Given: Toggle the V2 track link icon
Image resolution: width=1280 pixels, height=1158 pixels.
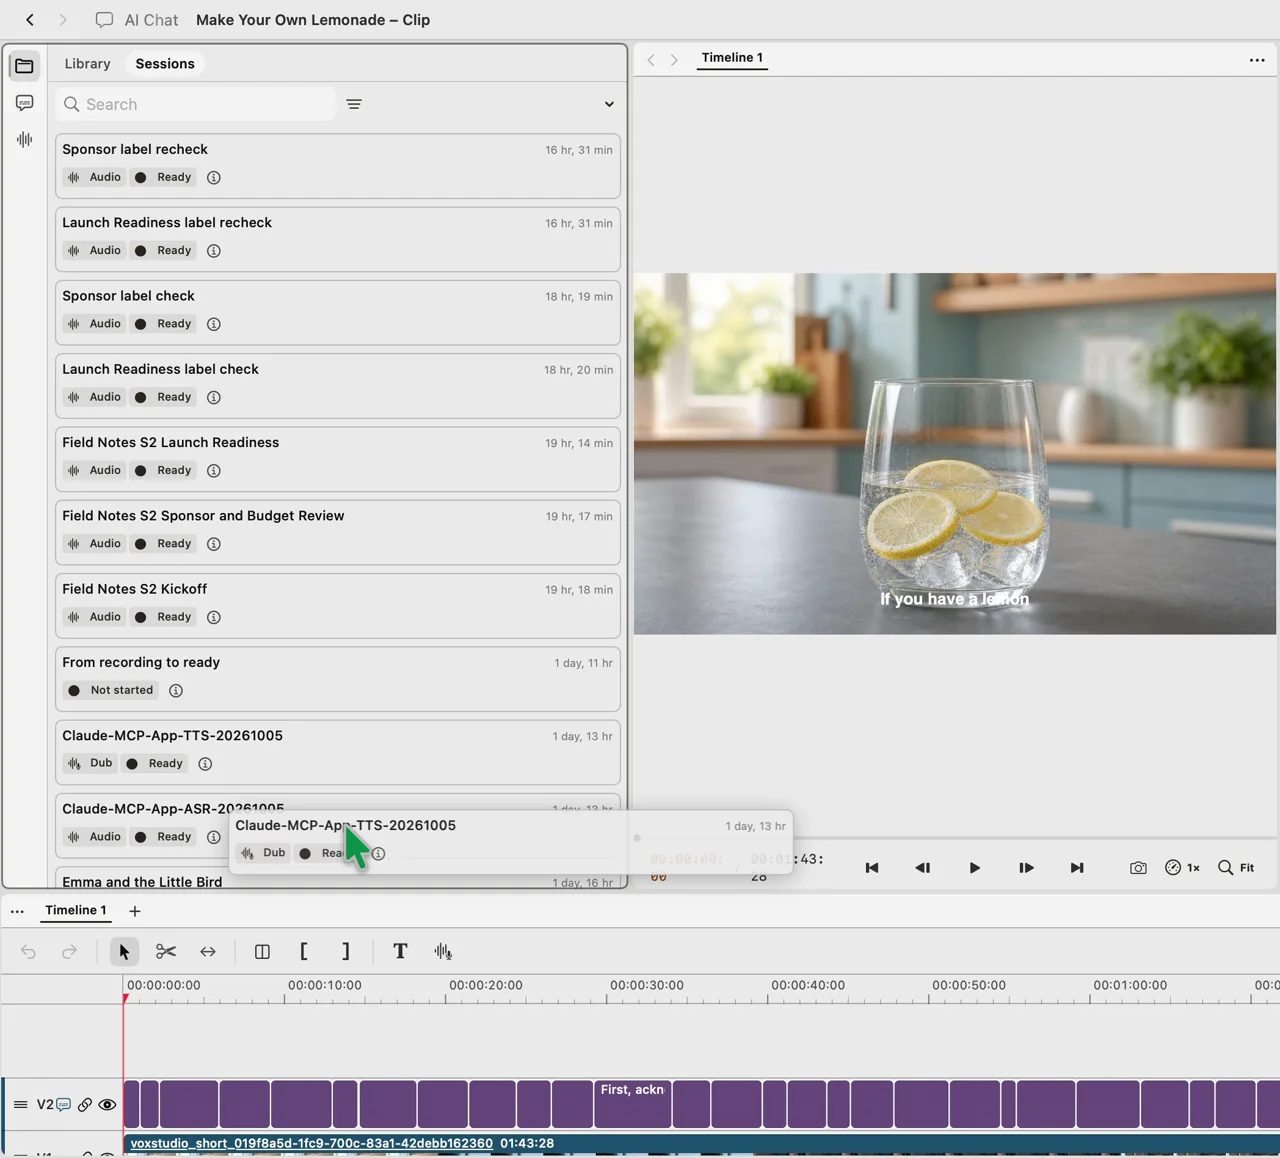Looking at the screenshot, I should [85, 1105].
